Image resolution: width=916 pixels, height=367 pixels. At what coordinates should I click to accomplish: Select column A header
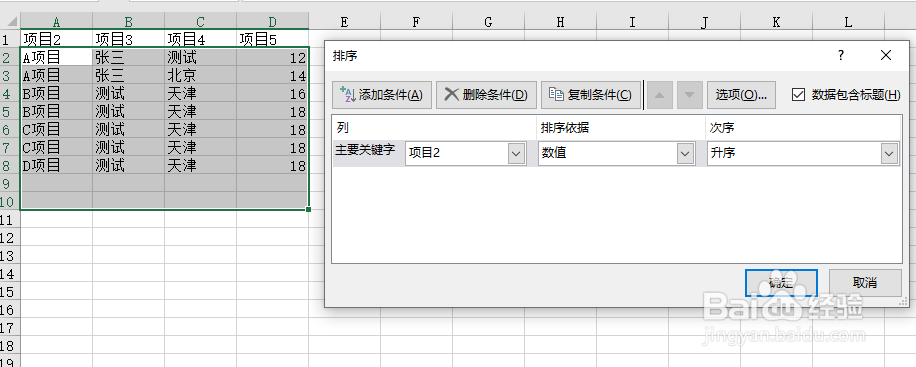pyautogui.click(x=56, y=22)
